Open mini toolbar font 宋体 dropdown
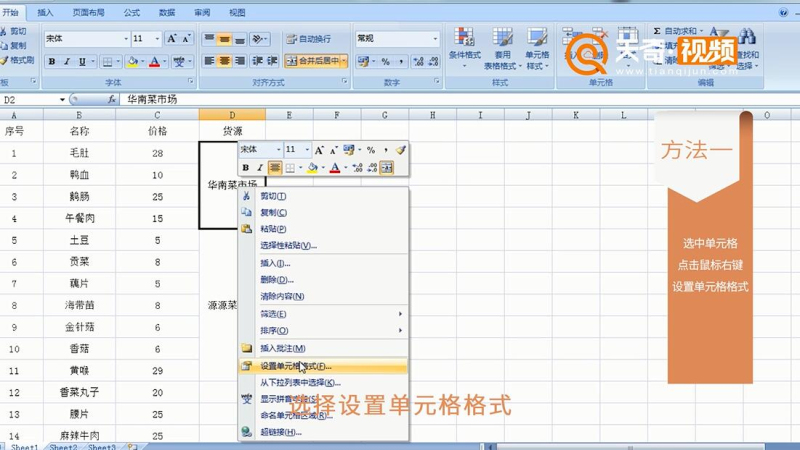The image size is (800, 450). (x=279, y=149)
